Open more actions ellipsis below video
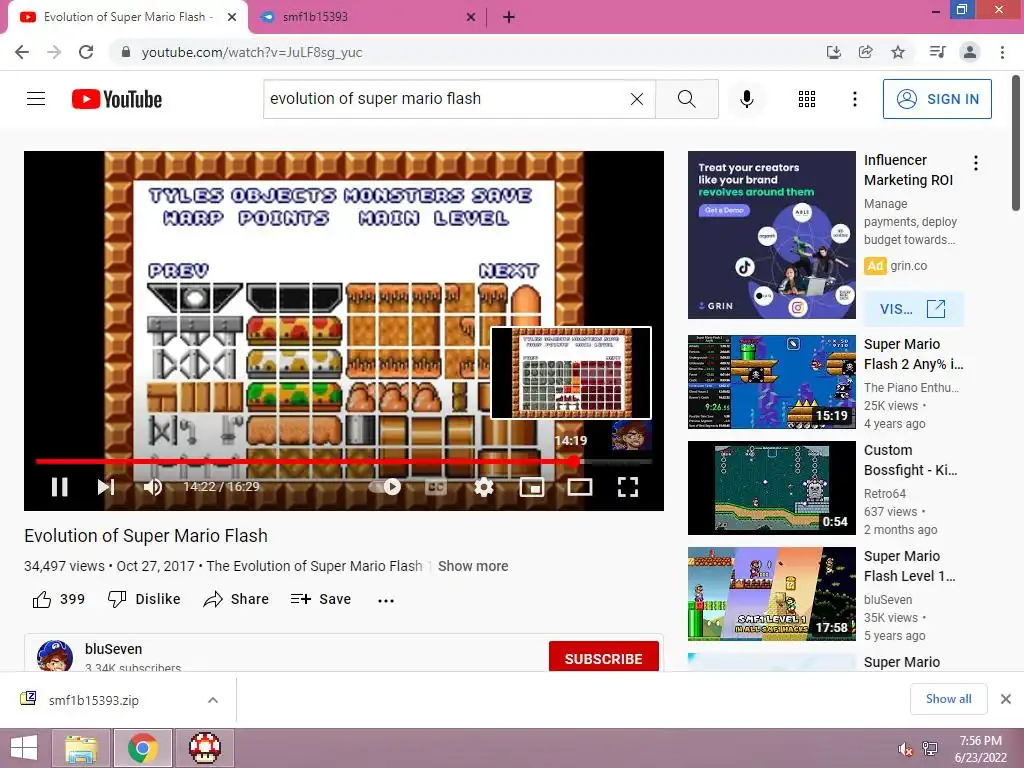 tap(386, 600)
